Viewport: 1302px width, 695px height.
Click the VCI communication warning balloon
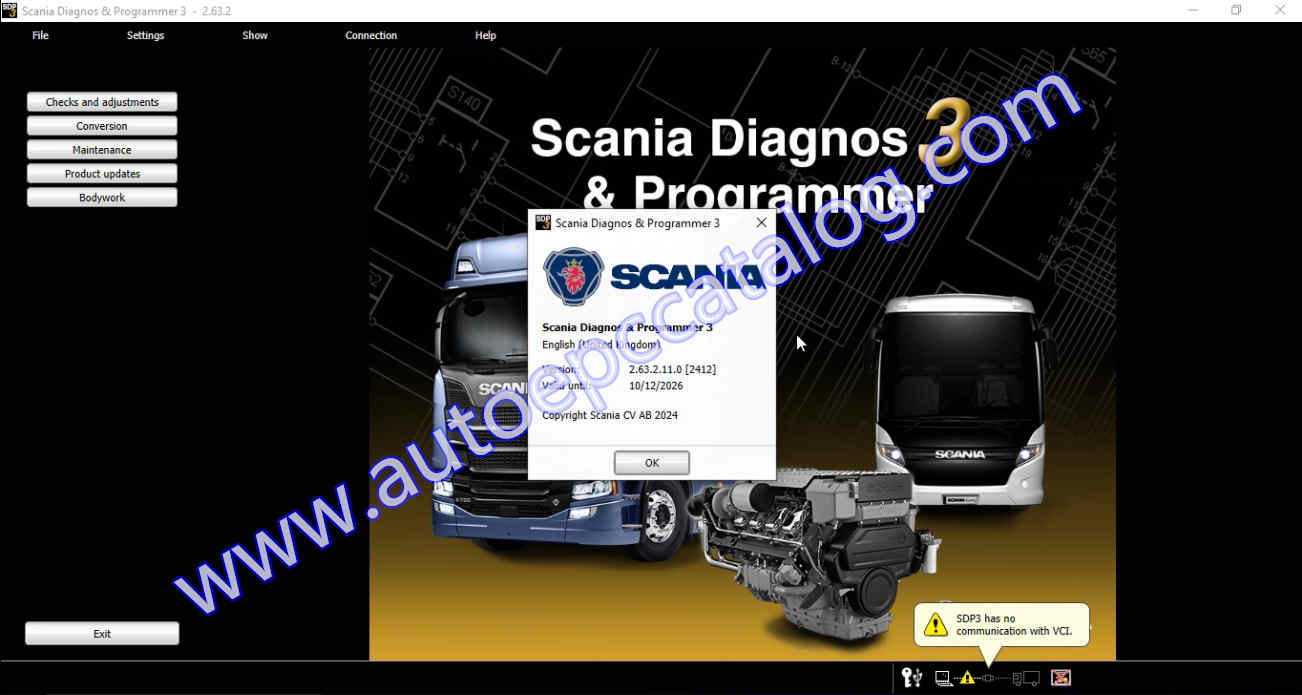[1001, 624]
